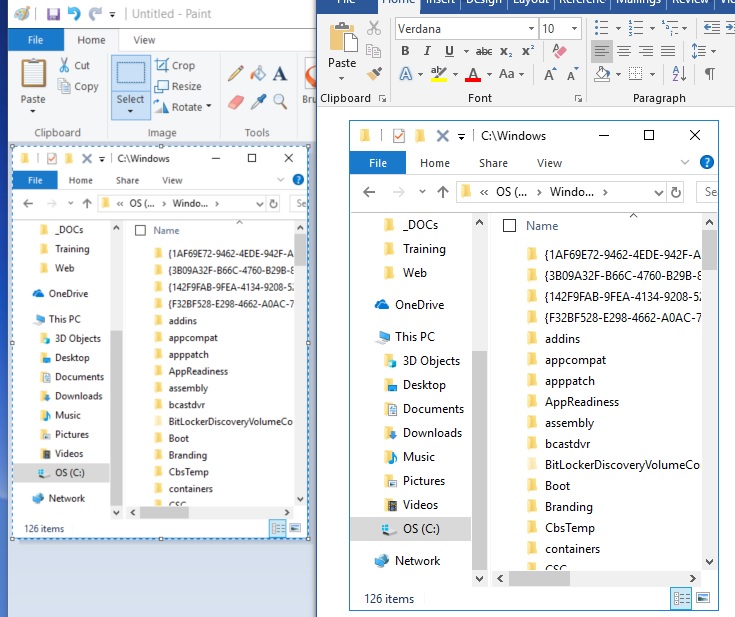Select the Magnifier tool in Paint
The image size is (735, 617).
coord(280,101)
